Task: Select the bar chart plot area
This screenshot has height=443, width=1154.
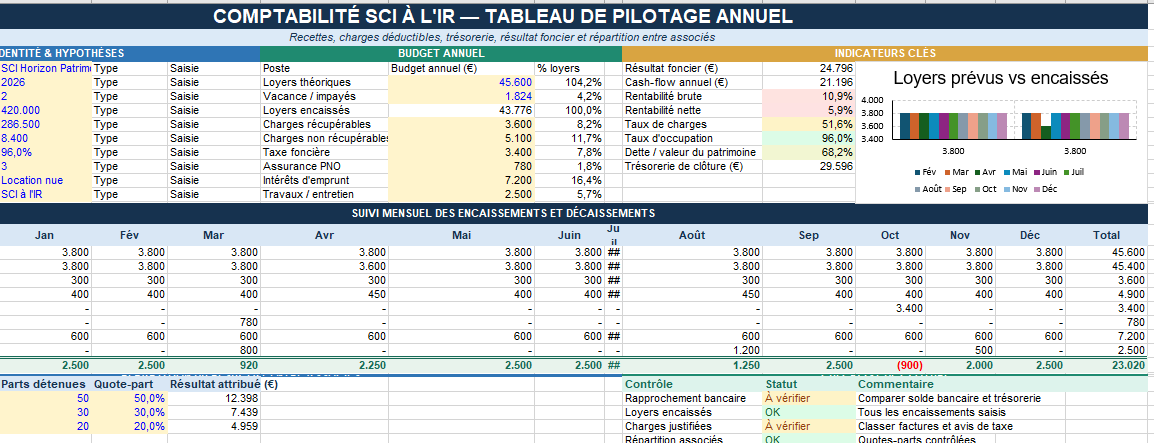Action: pos(1014,120)
